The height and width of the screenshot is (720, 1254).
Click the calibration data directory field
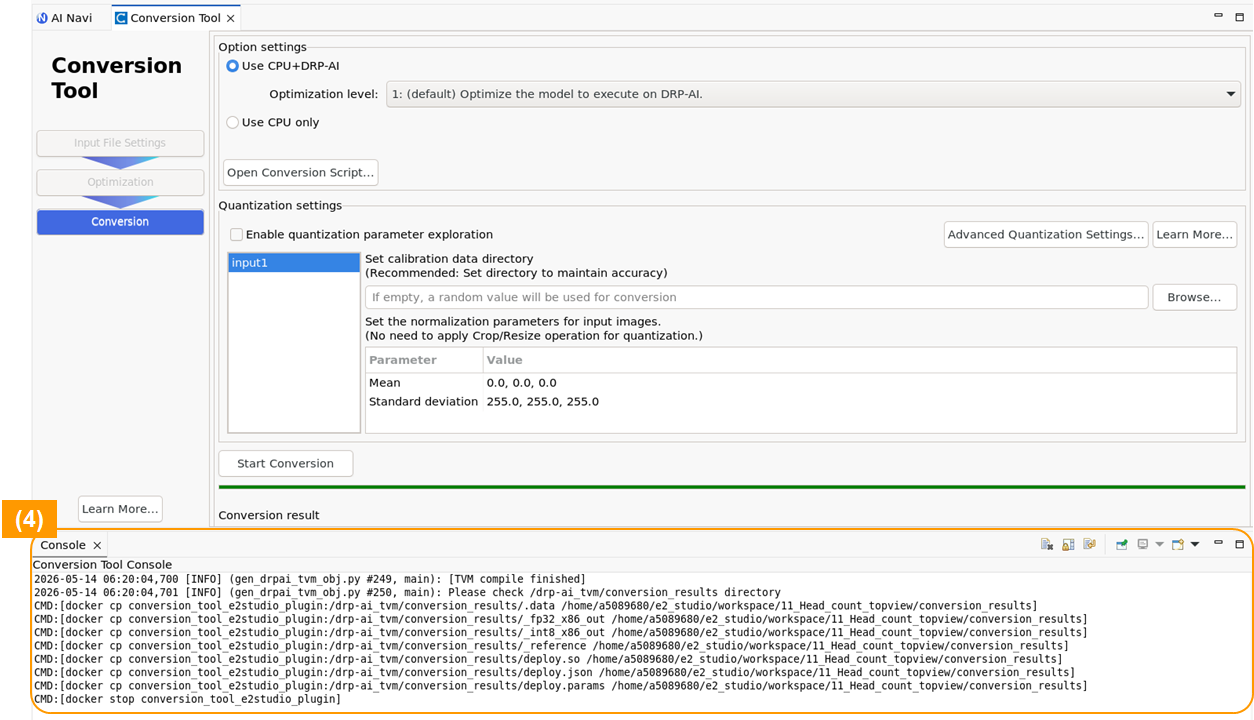(756, 297)
